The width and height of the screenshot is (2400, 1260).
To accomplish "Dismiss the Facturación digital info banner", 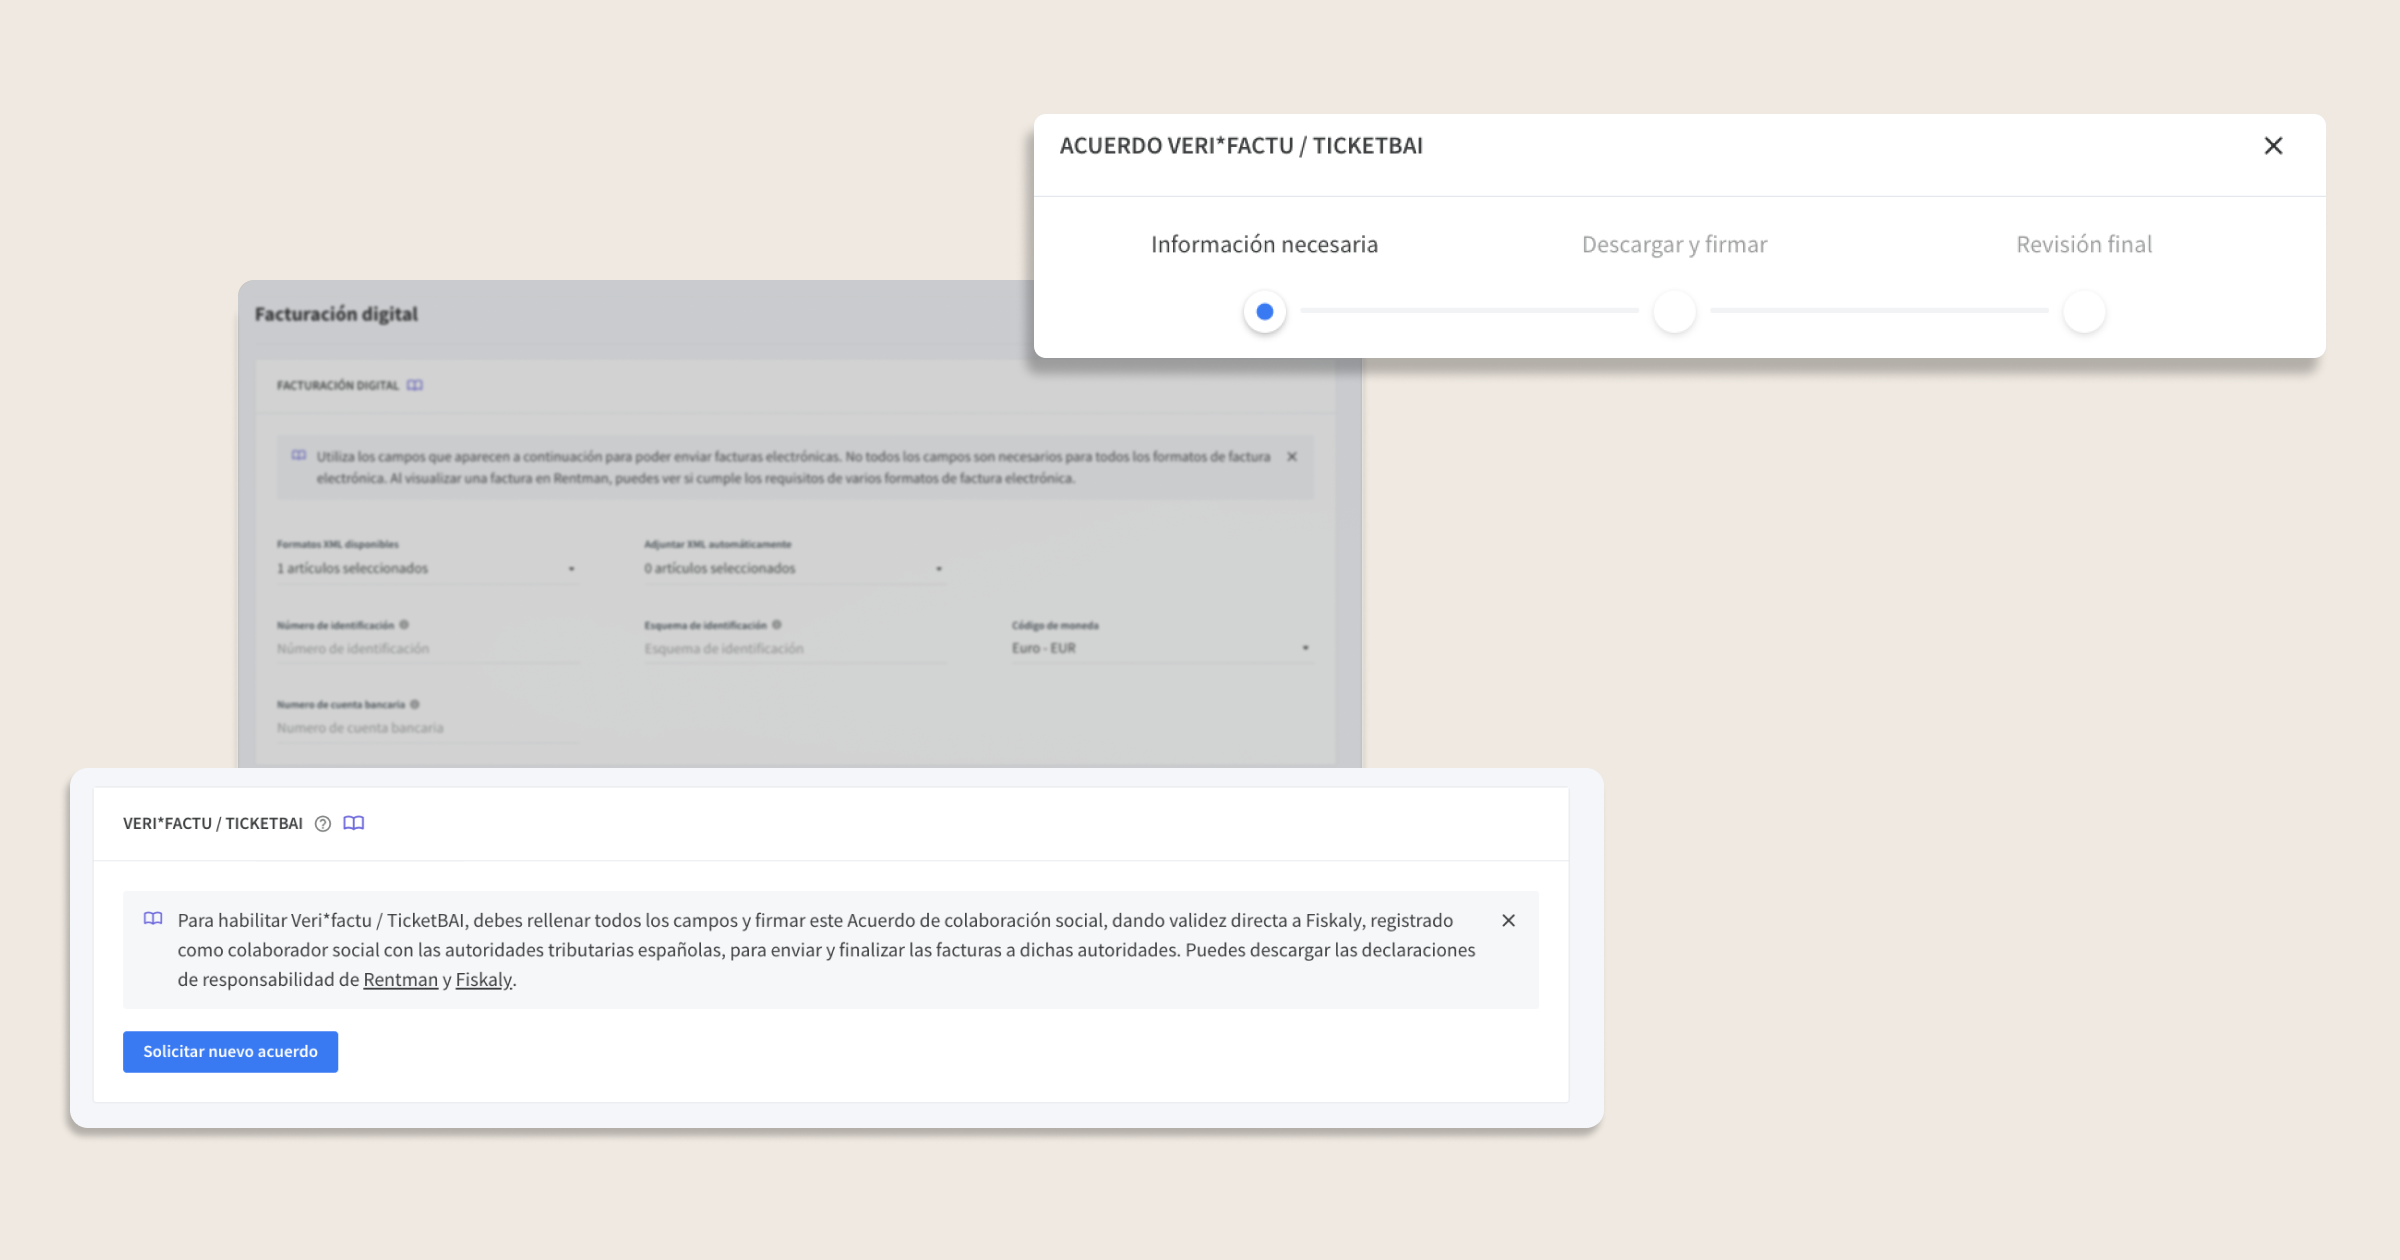I will [x=1292, y=457].
